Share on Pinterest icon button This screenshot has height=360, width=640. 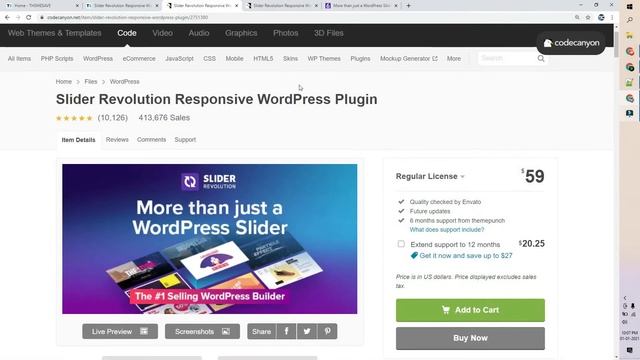point(327,331)
